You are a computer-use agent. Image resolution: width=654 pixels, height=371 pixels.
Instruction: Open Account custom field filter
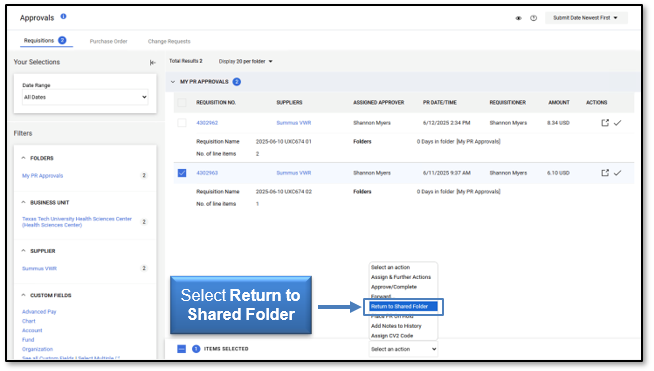(x=32, y=330)
